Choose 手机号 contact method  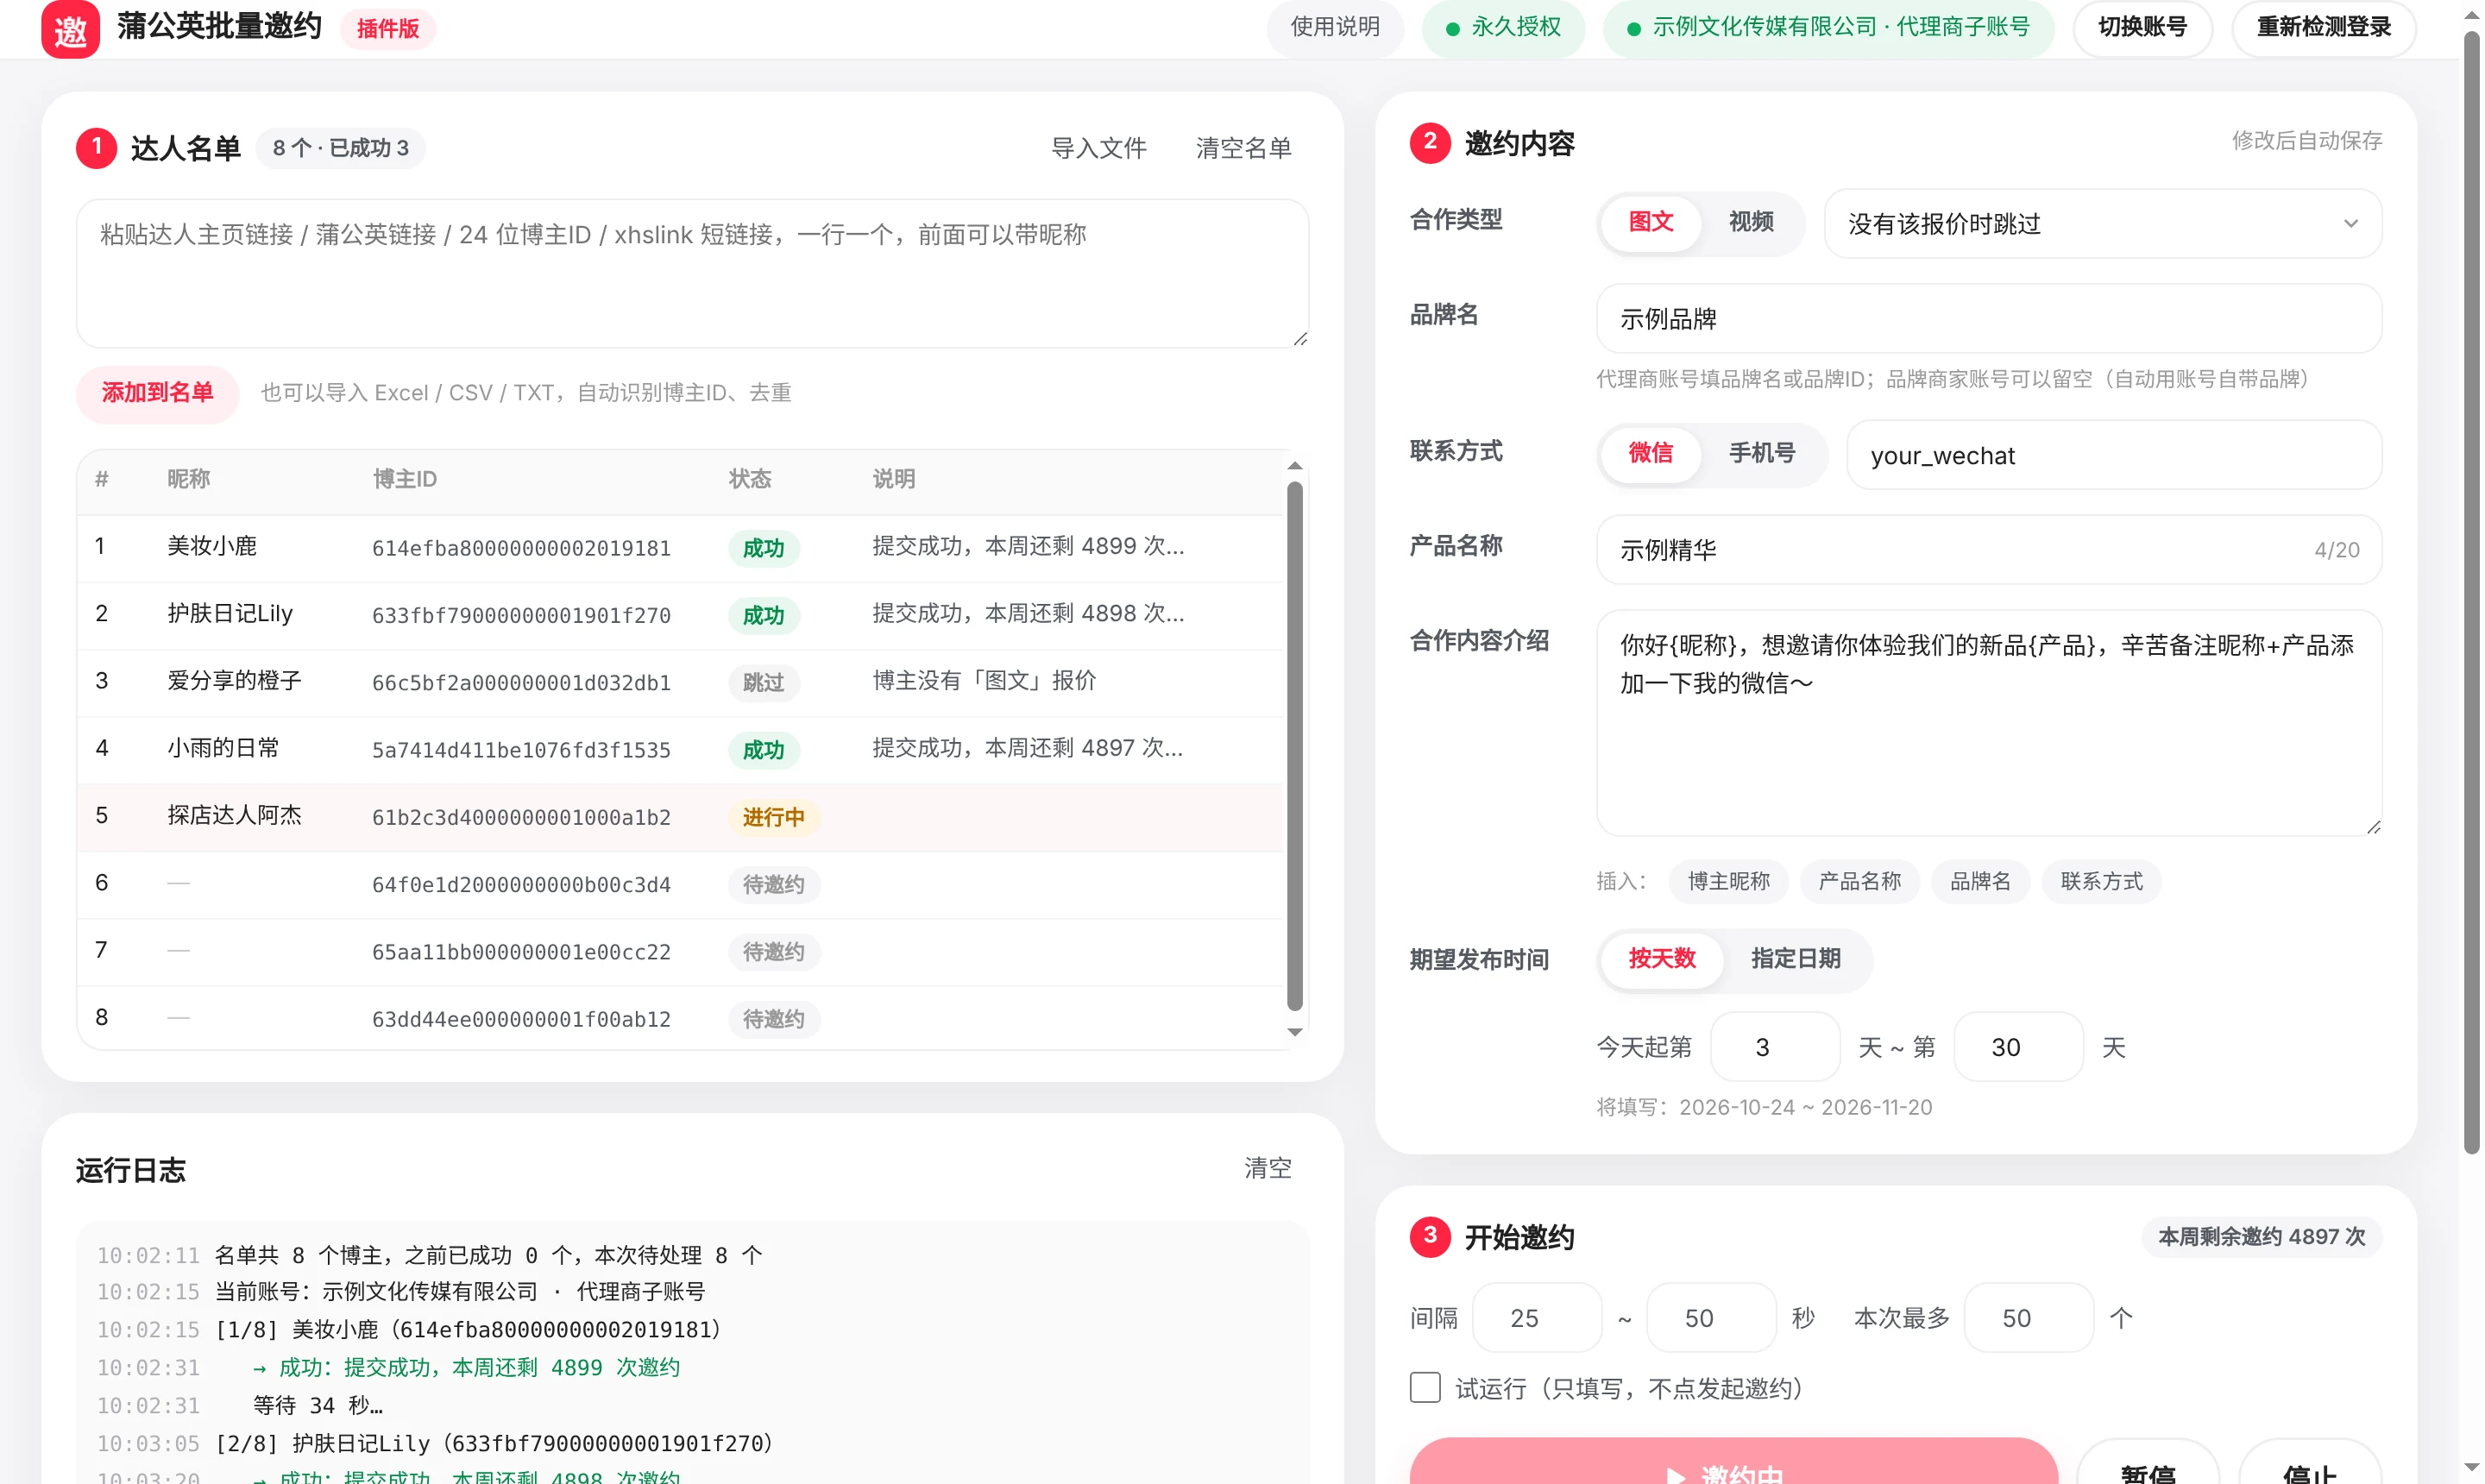[1764, 453]
